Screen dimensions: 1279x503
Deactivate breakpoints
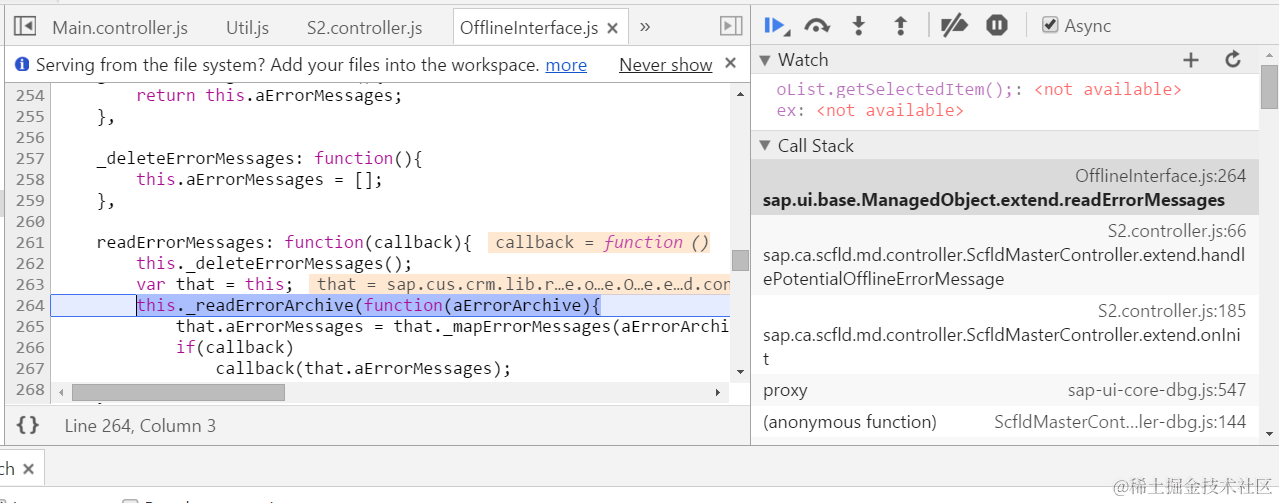pyautogui.click(x=954, y=26)
